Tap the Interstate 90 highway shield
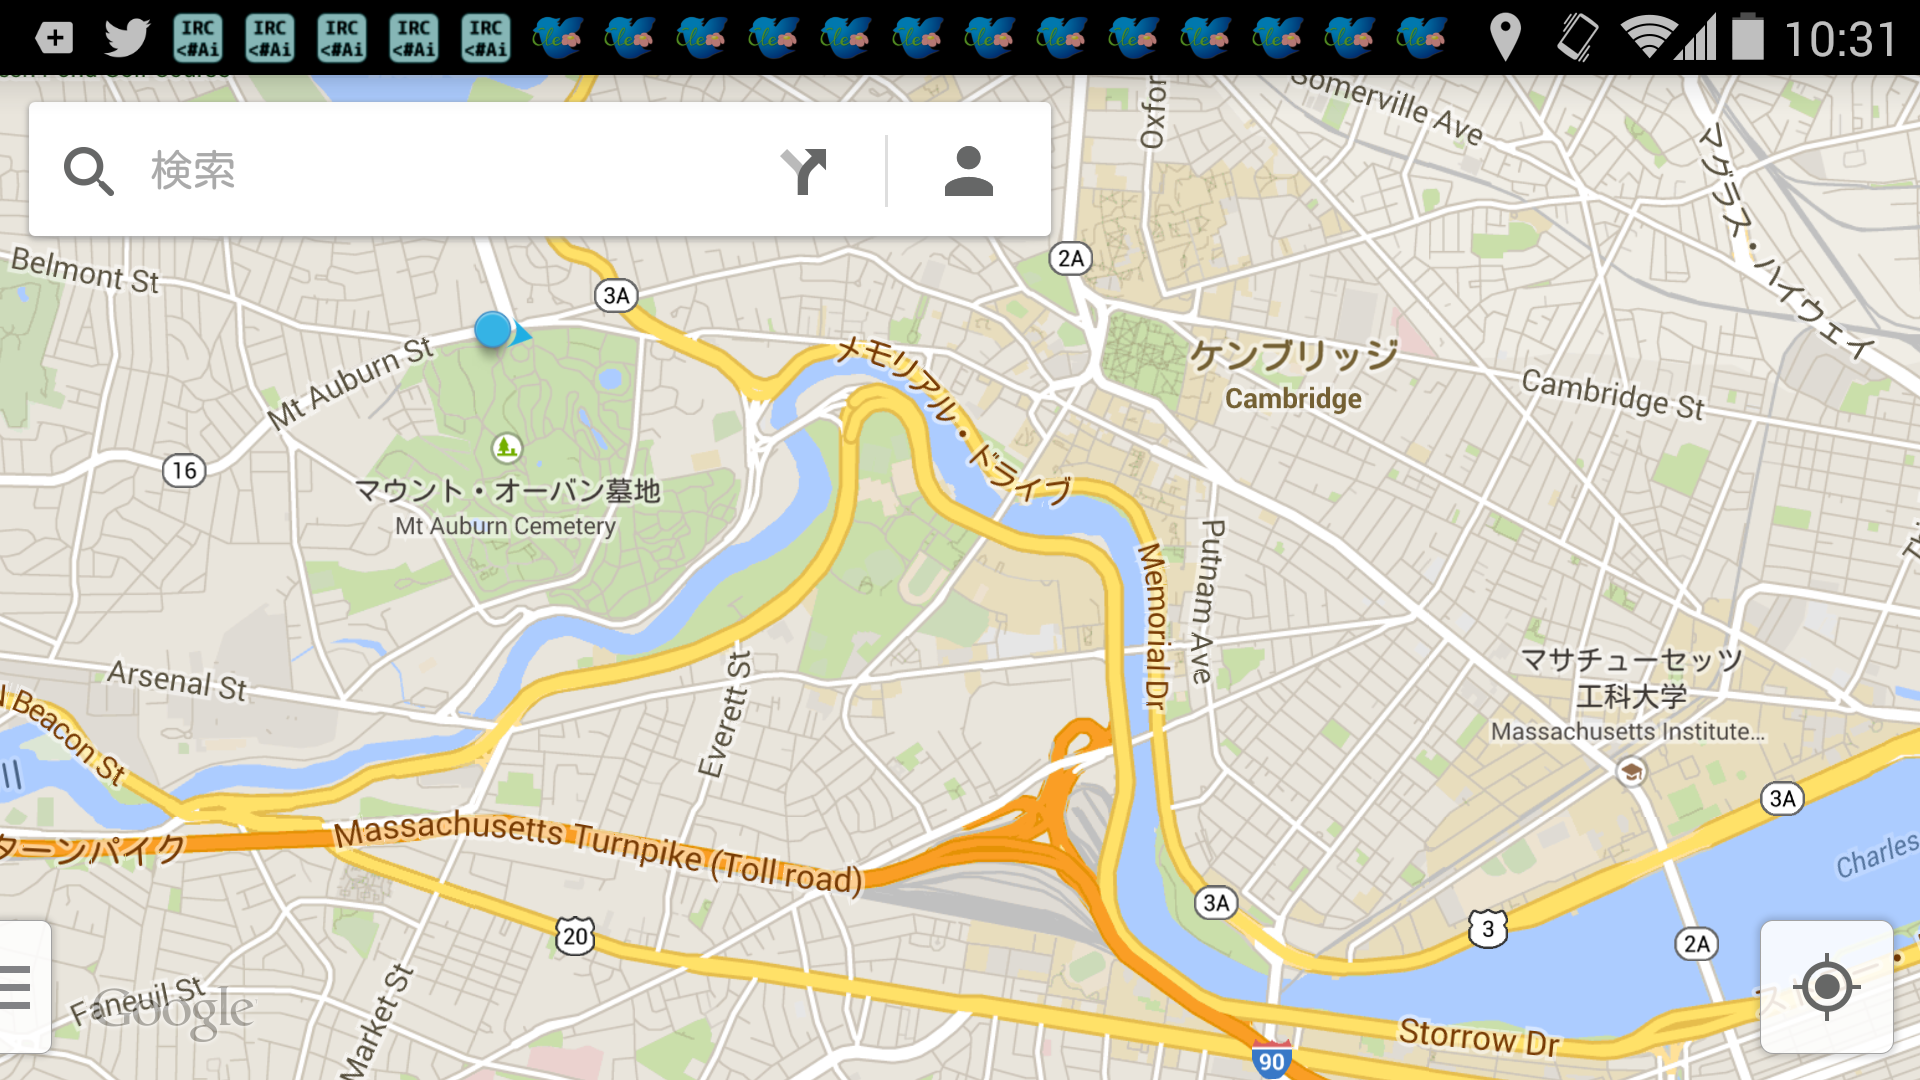Viewport: 1920px width, 1080px height. point(1271,1060)
